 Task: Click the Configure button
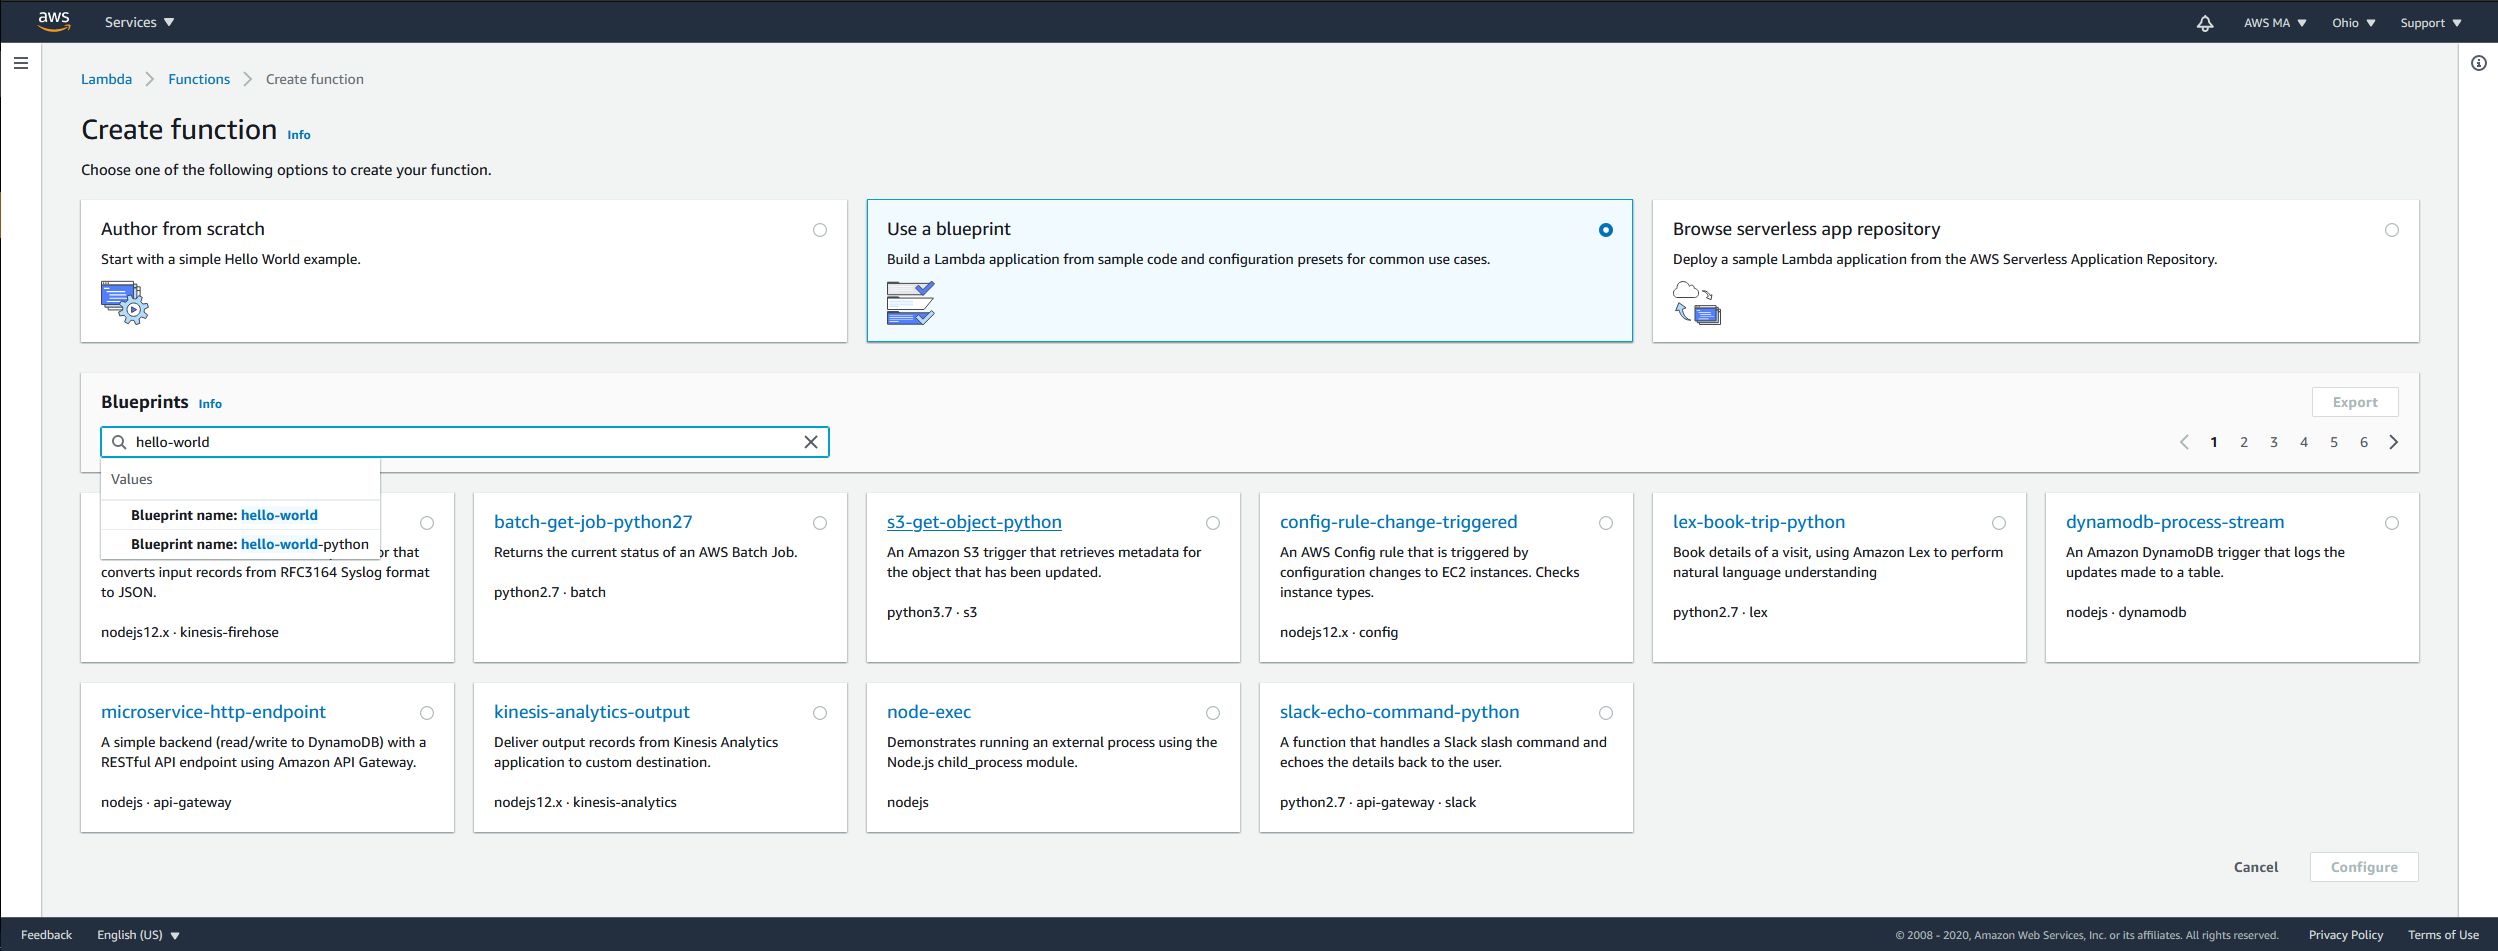2364,867
